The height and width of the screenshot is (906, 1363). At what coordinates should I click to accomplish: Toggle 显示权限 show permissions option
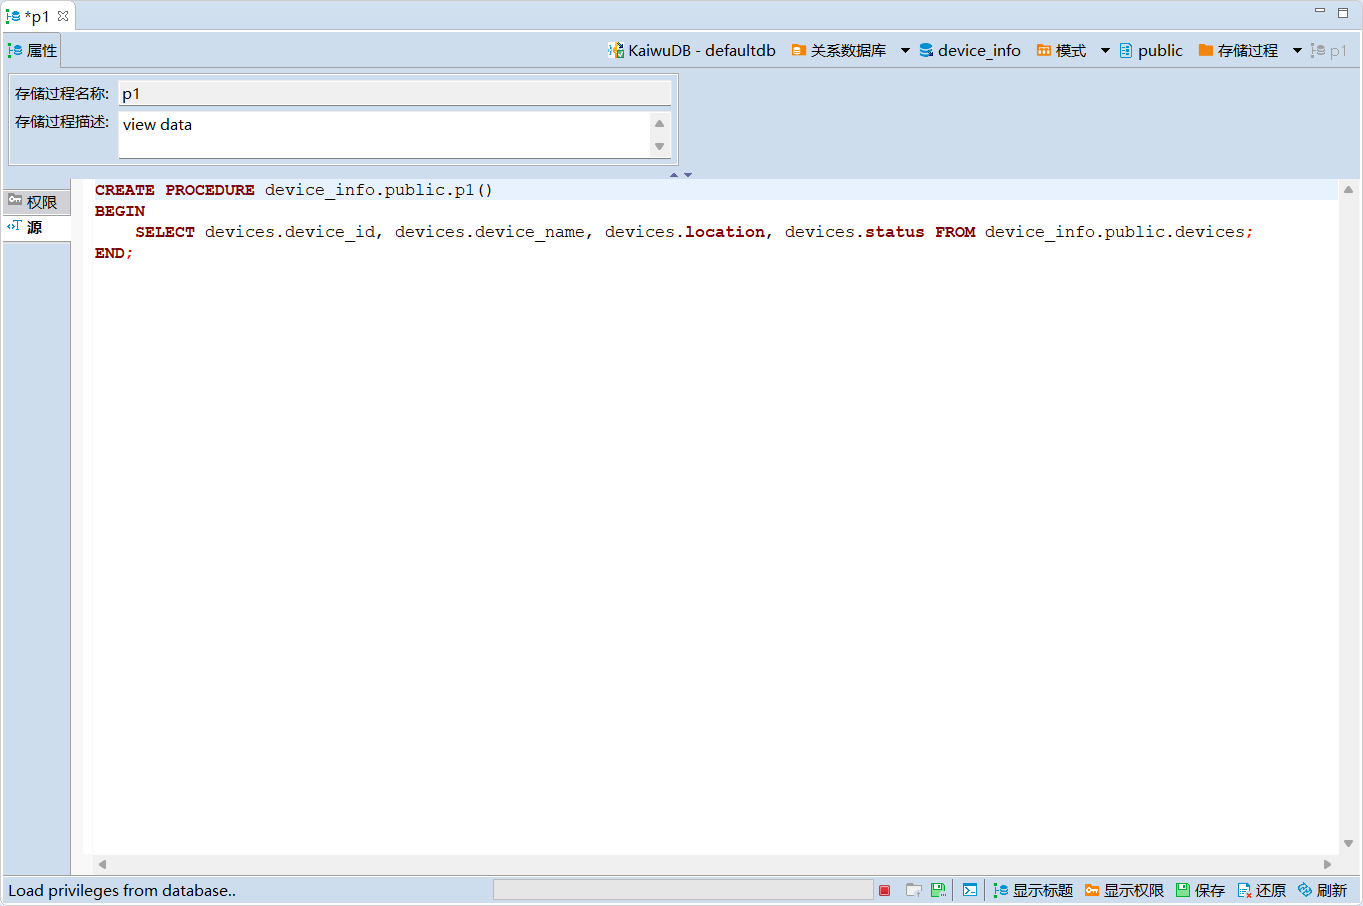point(1124,890)
